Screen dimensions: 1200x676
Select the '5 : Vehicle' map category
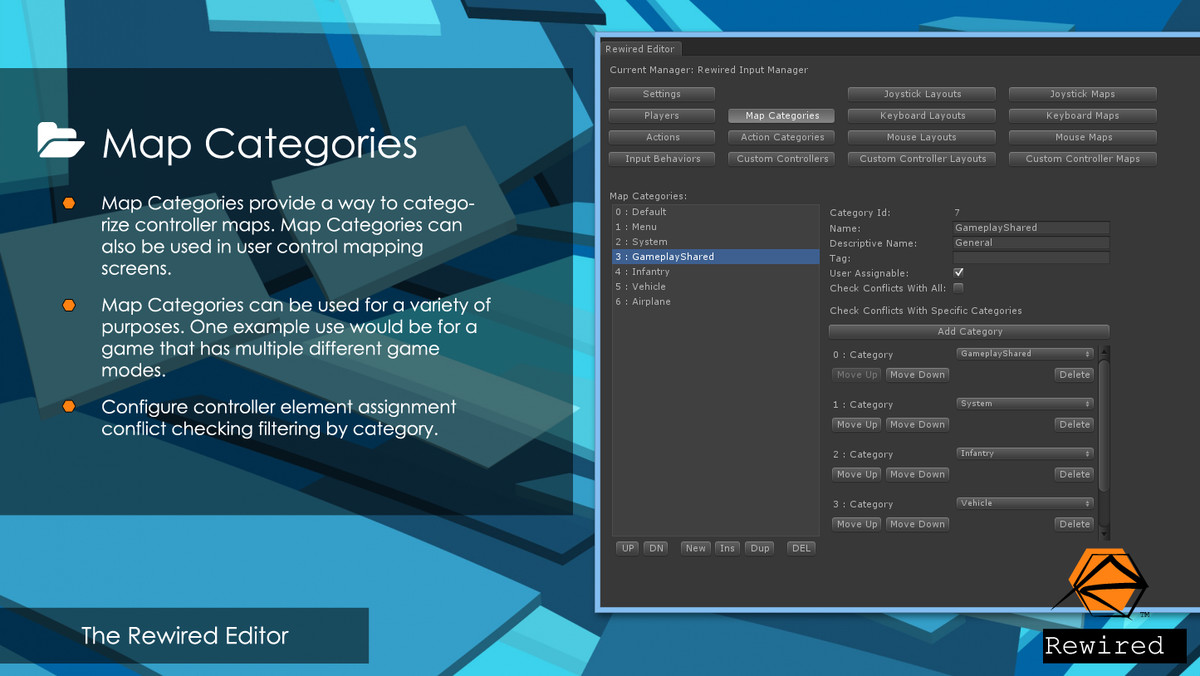coord(716,287)
